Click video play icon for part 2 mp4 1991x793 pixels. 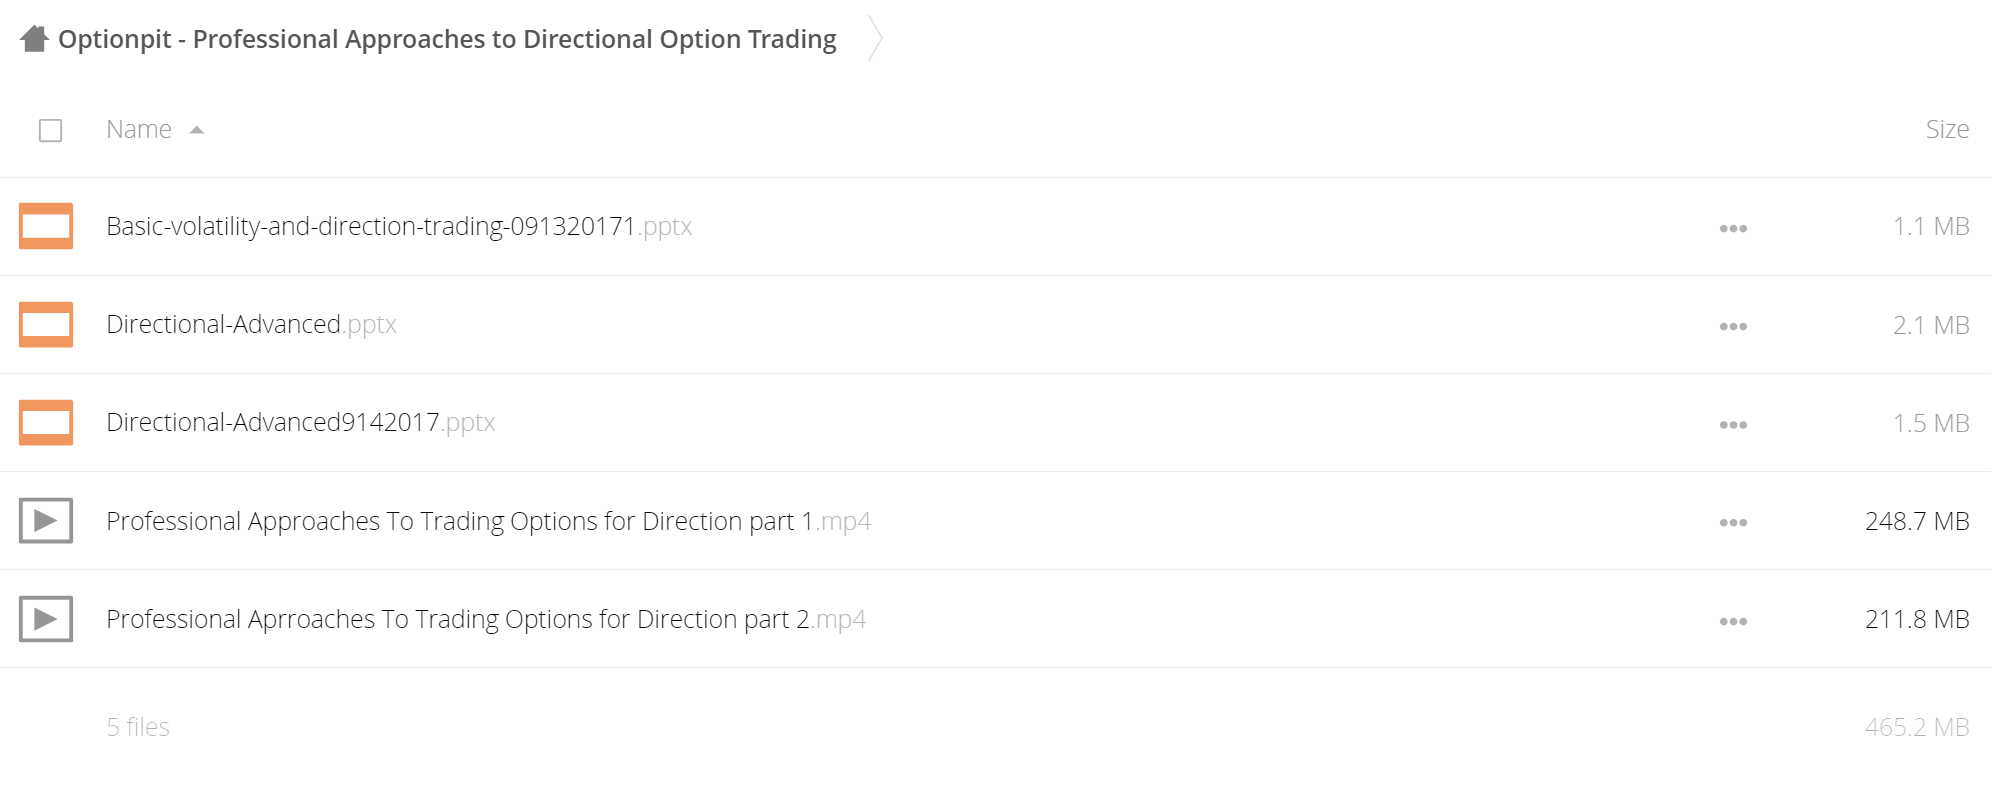[46, 618]
